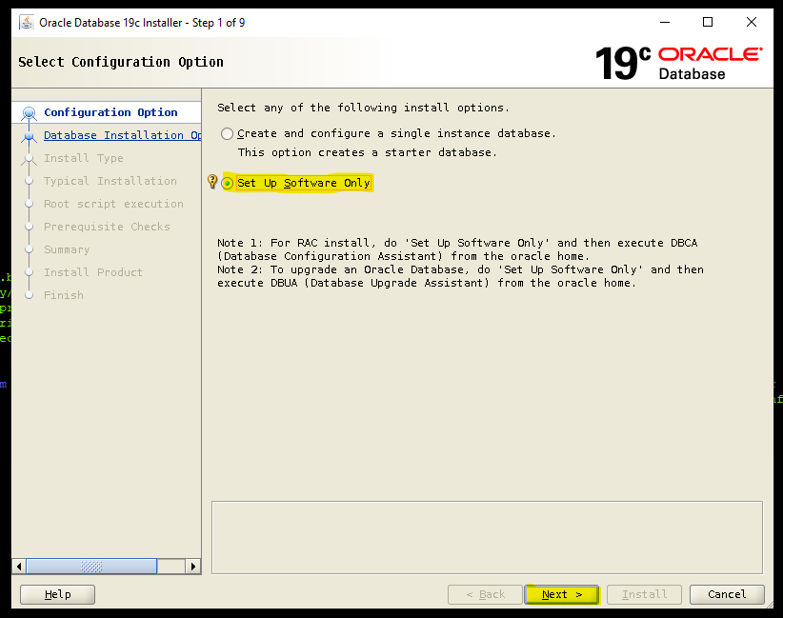Image resolution: width=785 pixels, height=618 pixels.
Task: Click the Typical Installation step
Action: [x=110, y=181]
